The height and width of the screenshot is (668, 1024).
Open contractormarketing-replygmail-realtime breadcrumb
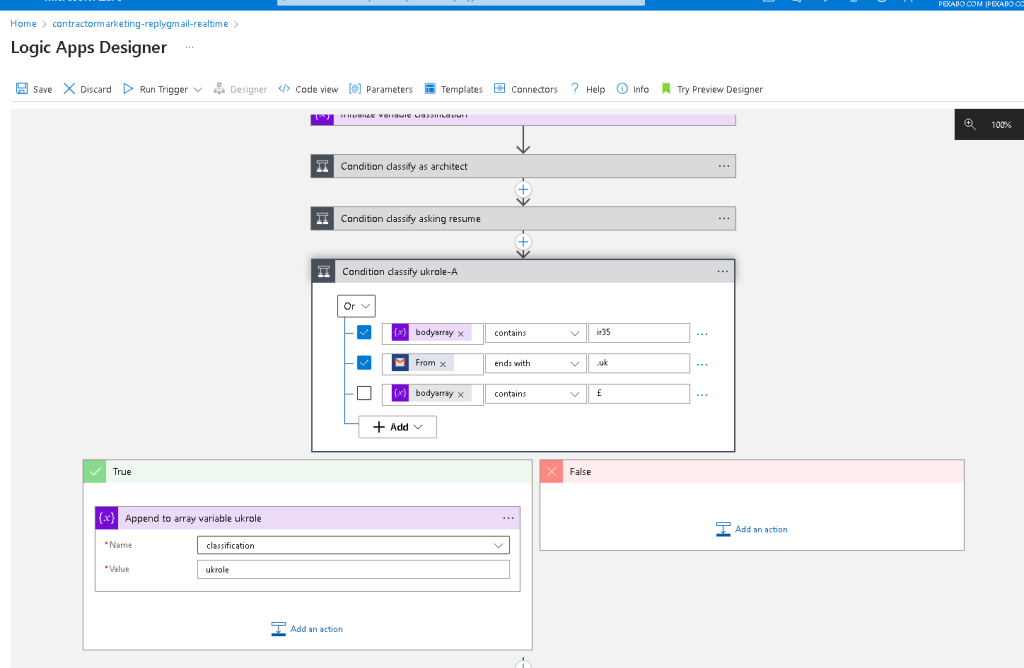(x=140, y=24)
